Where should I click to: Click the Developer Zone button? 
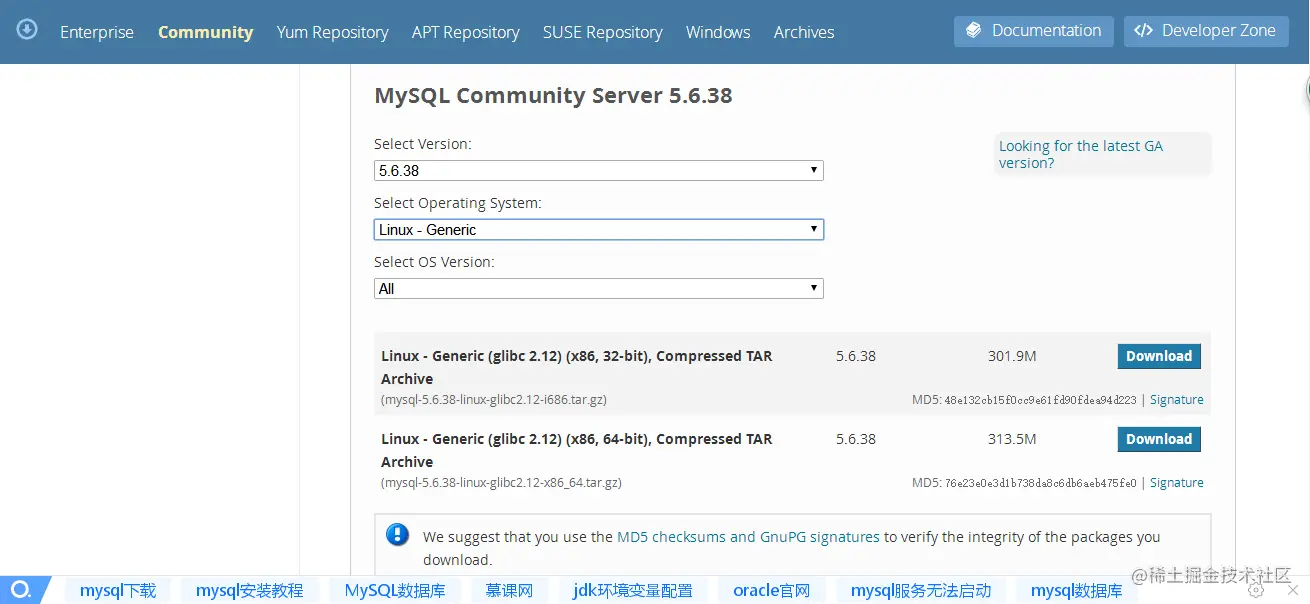tap(1206, 31)
